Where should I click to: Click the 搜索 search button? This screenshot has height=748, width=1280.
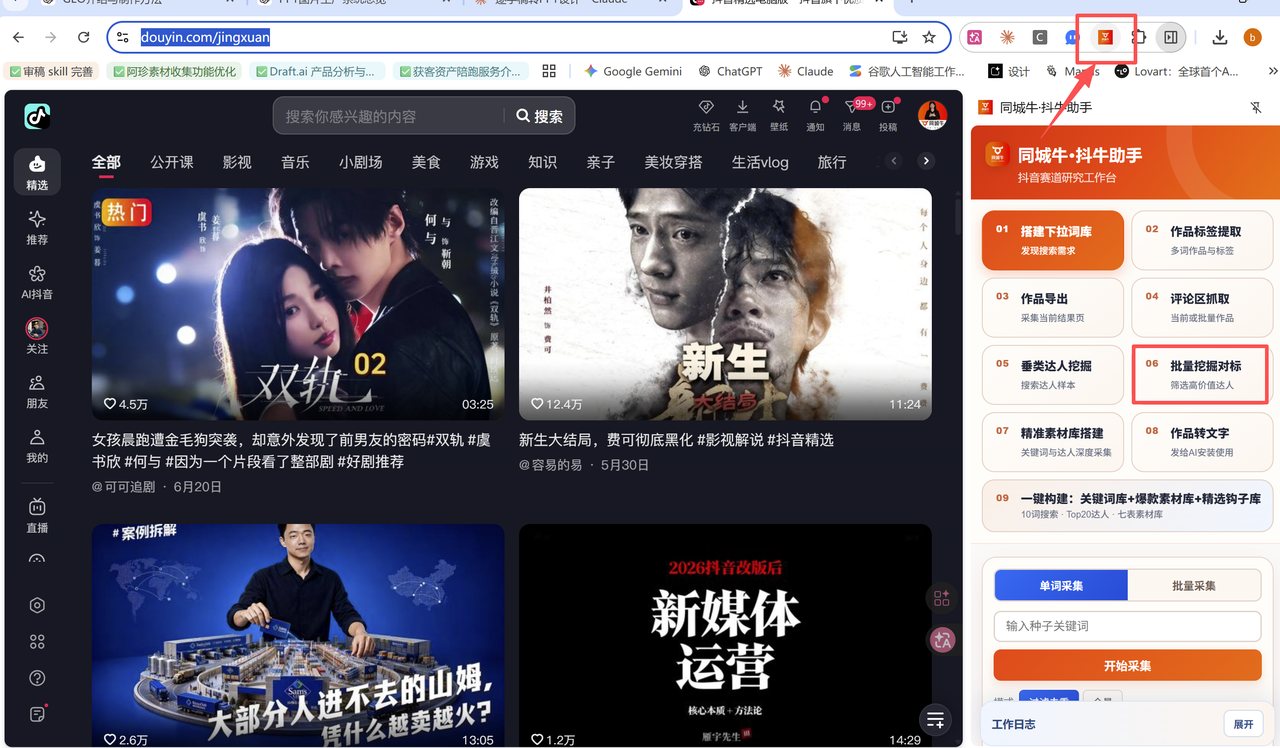click(x=539, y=116)
